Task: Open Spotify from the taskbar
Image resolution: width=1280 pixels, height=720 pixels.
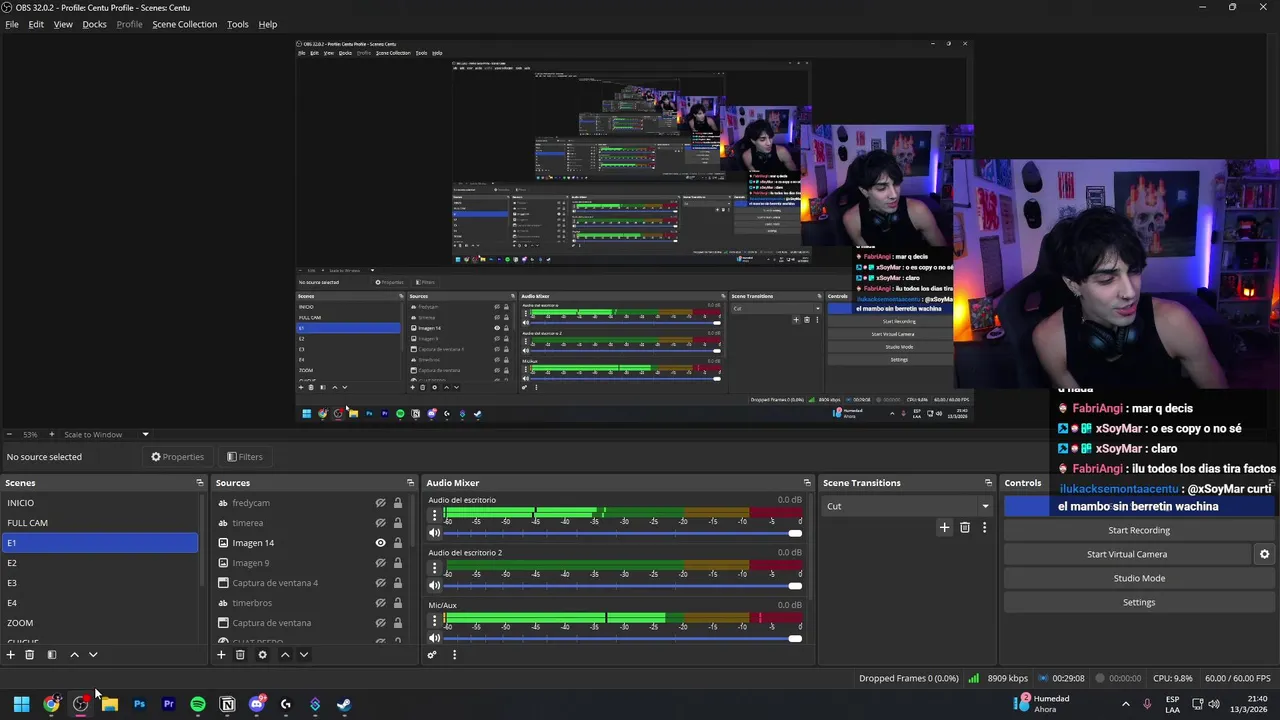Action: [198, 704]
